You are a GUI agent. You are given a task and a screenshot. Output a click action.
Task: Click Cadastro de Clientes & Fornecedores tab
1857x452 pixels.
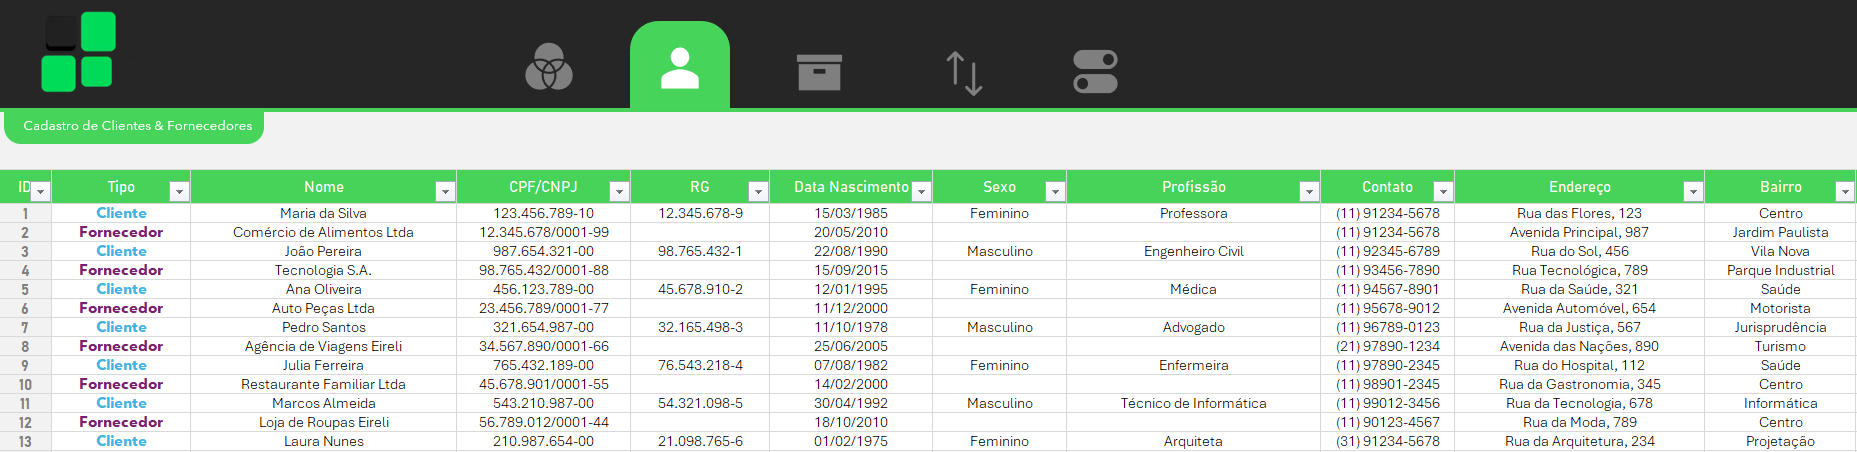tap(137, 126)
